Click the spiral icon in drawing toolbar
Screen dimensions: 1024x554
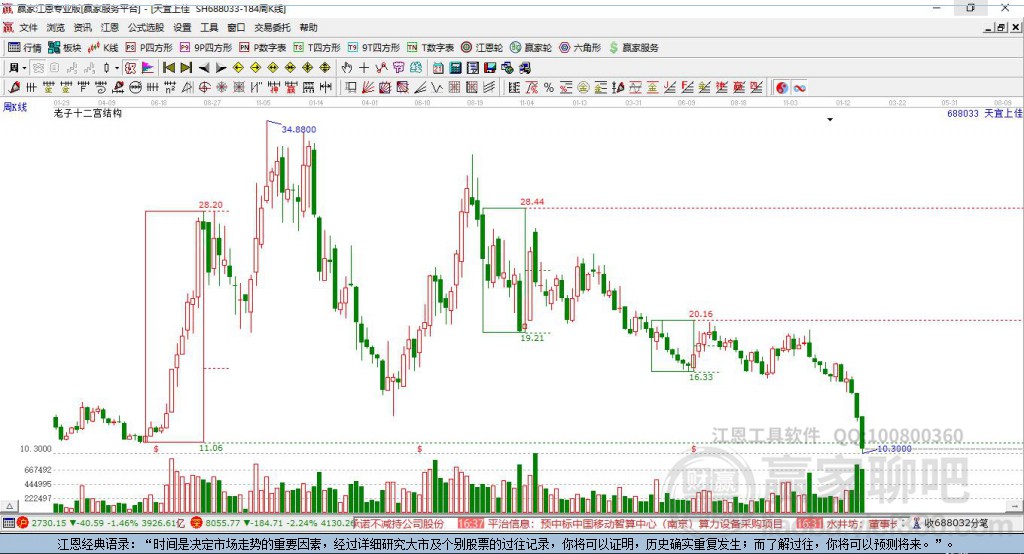(x=101, y=88)
